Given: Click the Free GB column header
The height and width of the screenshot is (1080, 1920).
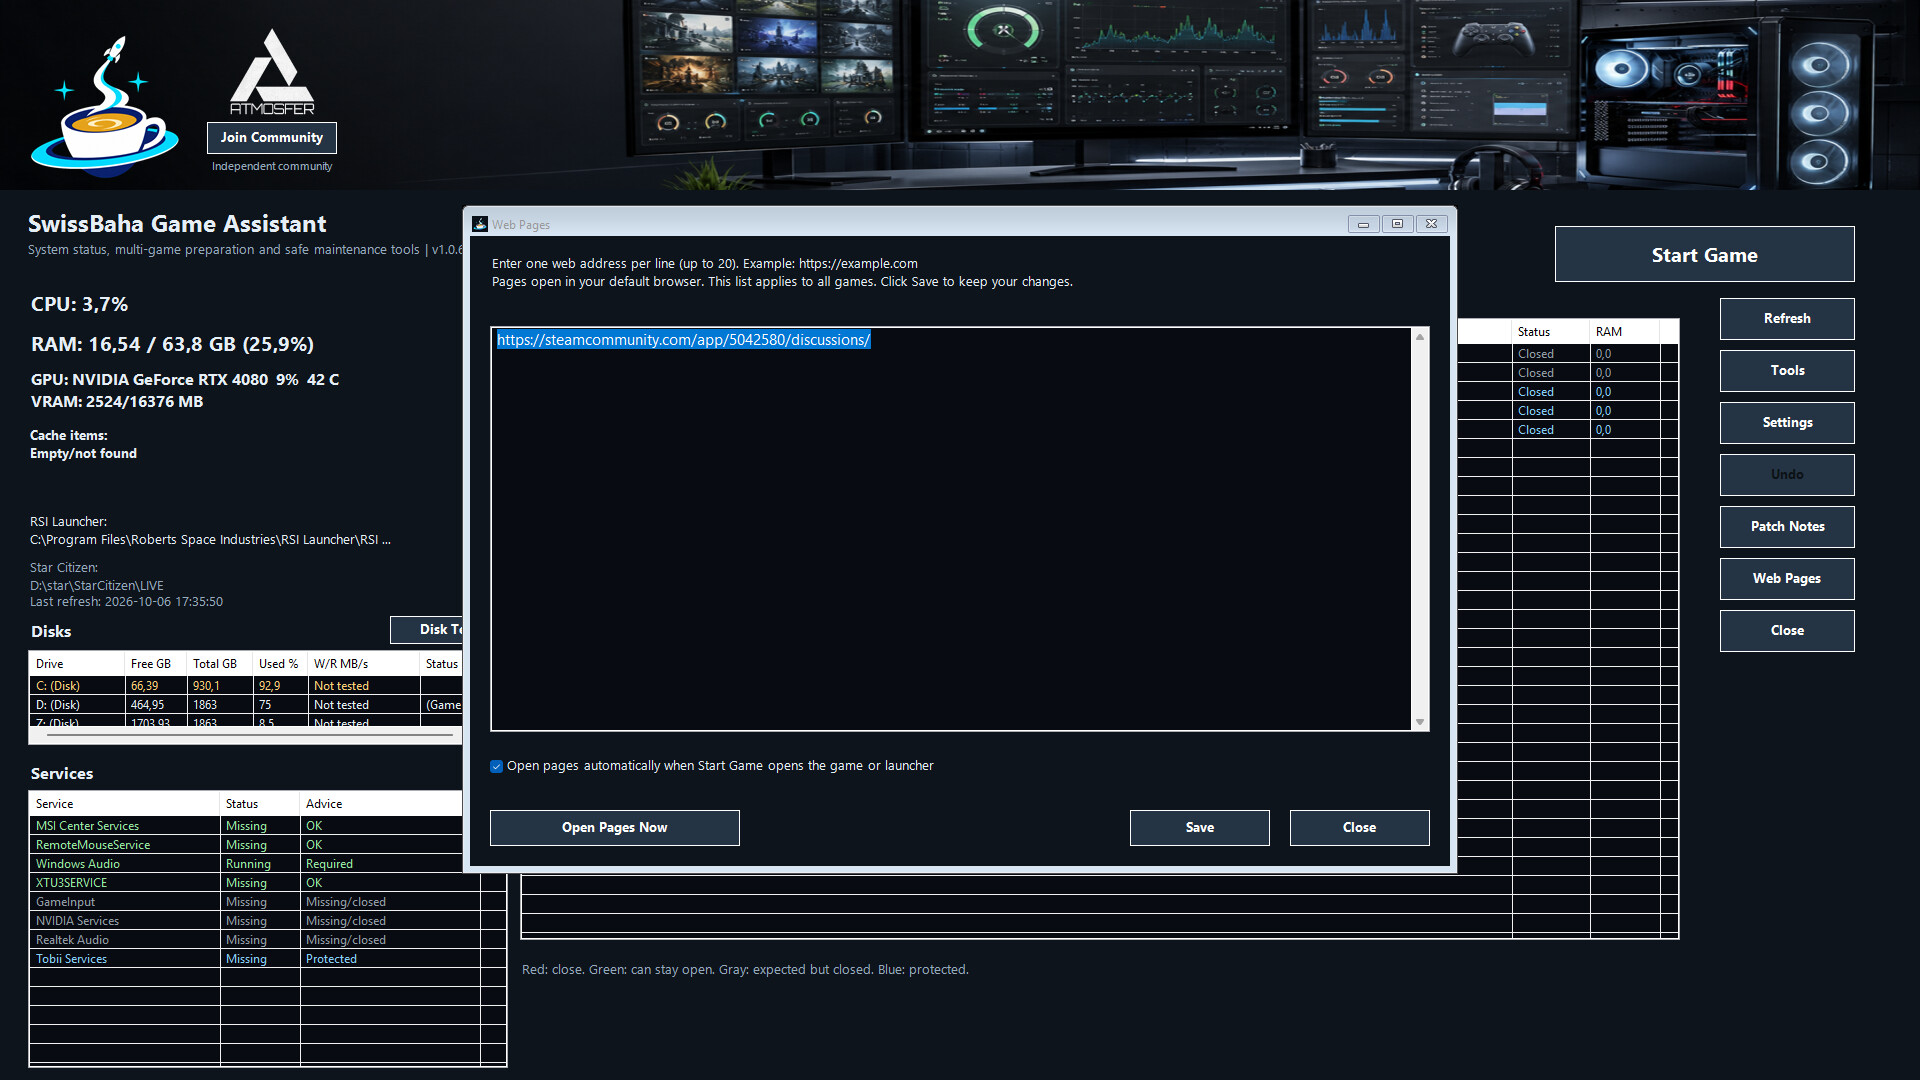Looking at the screenshot, I should coord(155,664).
